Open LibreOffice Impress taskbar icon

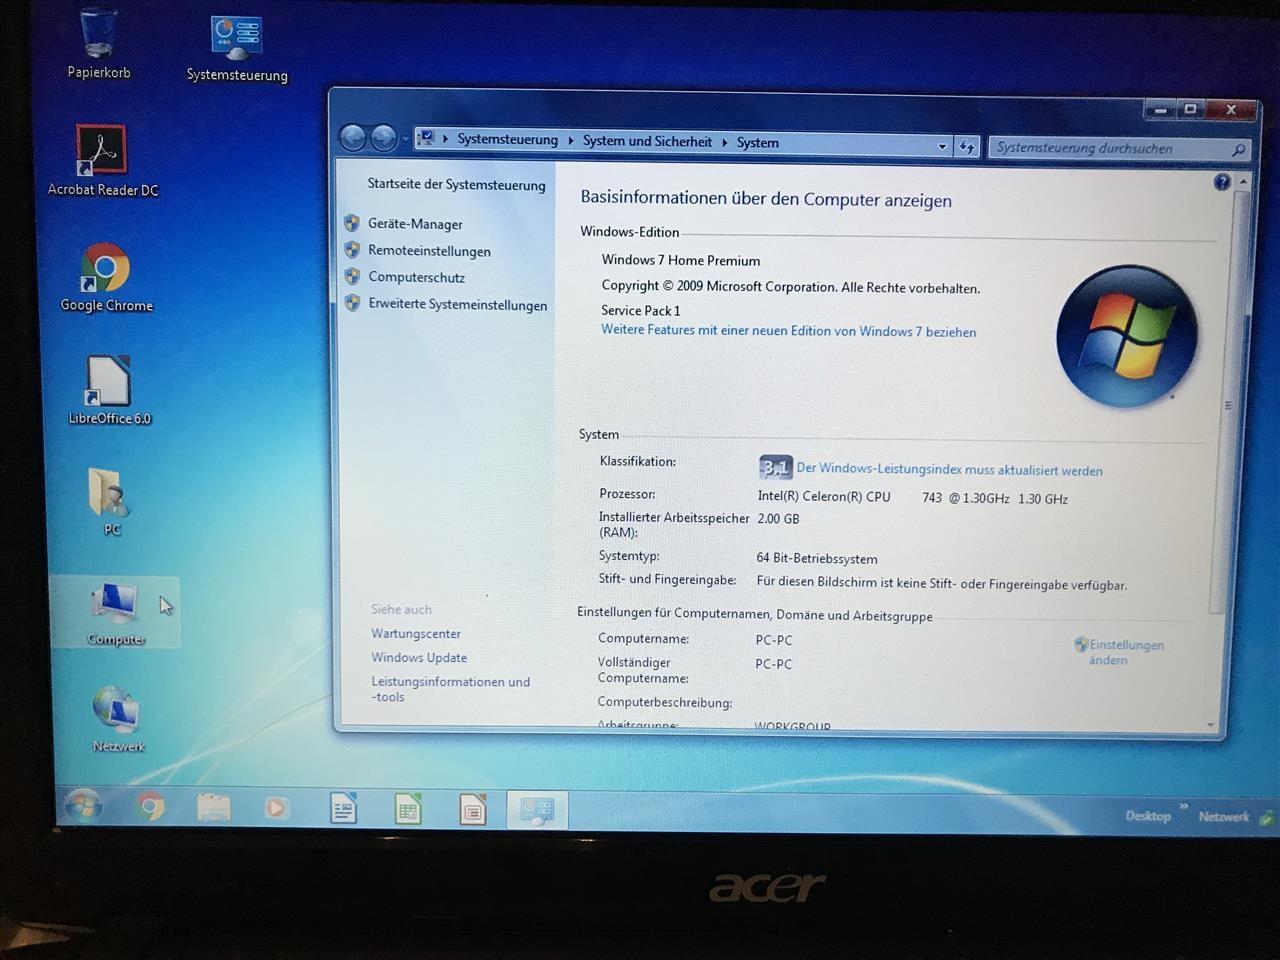472,809
